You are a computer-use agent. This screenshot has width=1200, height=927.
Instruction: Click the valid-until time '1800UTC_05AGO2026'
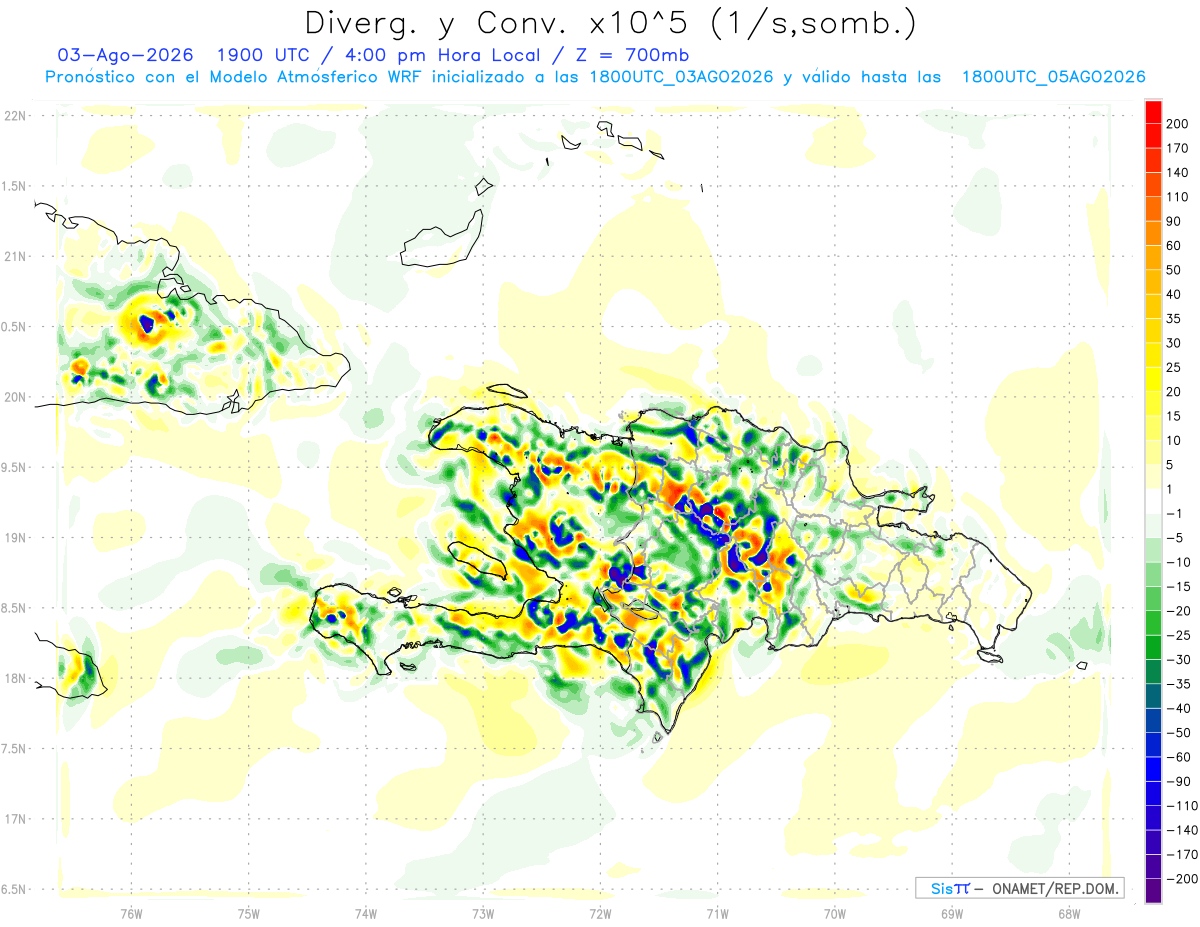coord(1053,77)
